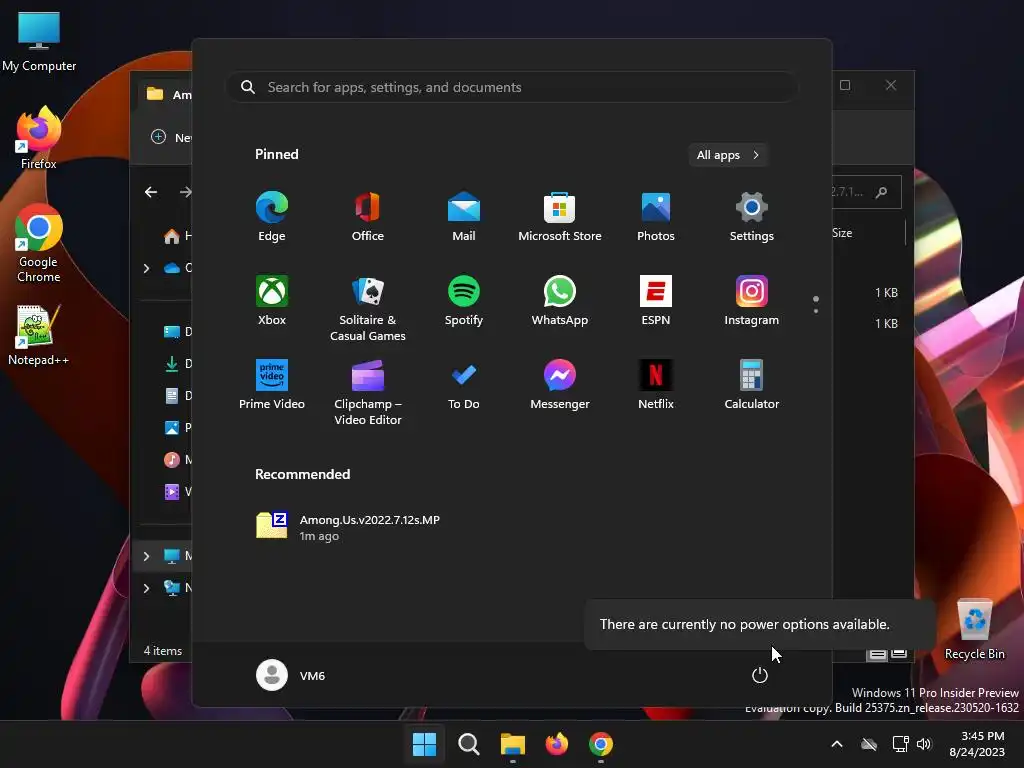1024x768 pixels.
Task: Switch File Explorer to large thumbnails view
Action: (x=899, y=654)
